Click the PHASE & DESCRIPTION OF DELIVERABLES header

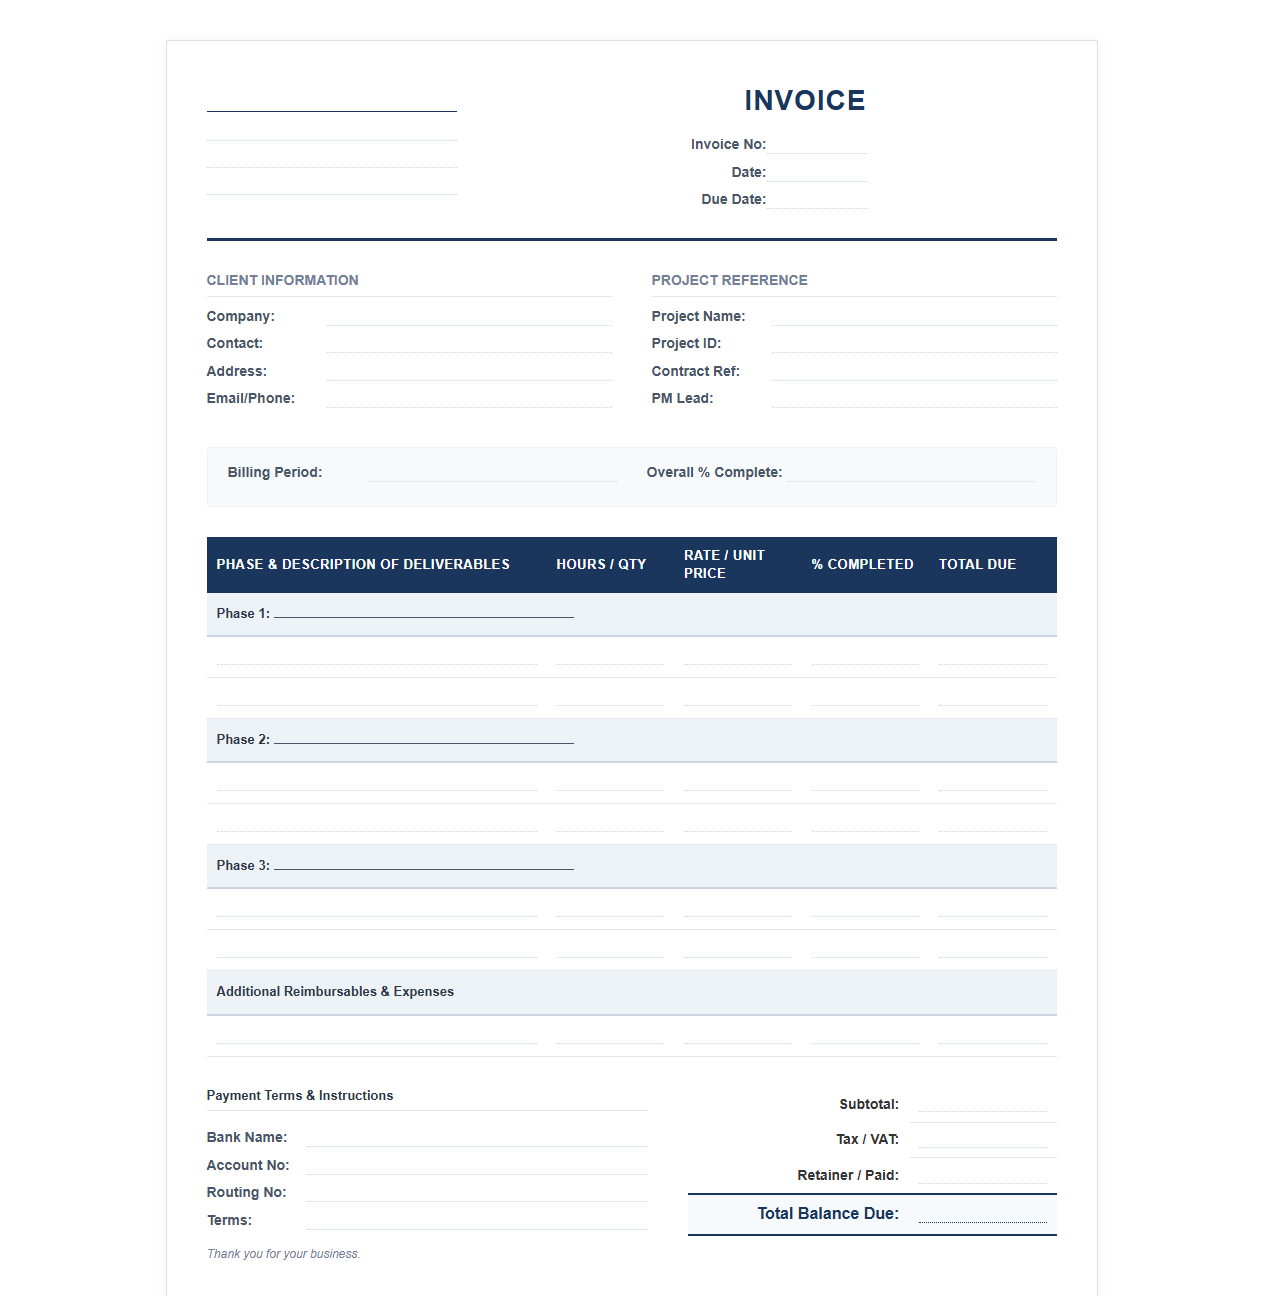363,564
